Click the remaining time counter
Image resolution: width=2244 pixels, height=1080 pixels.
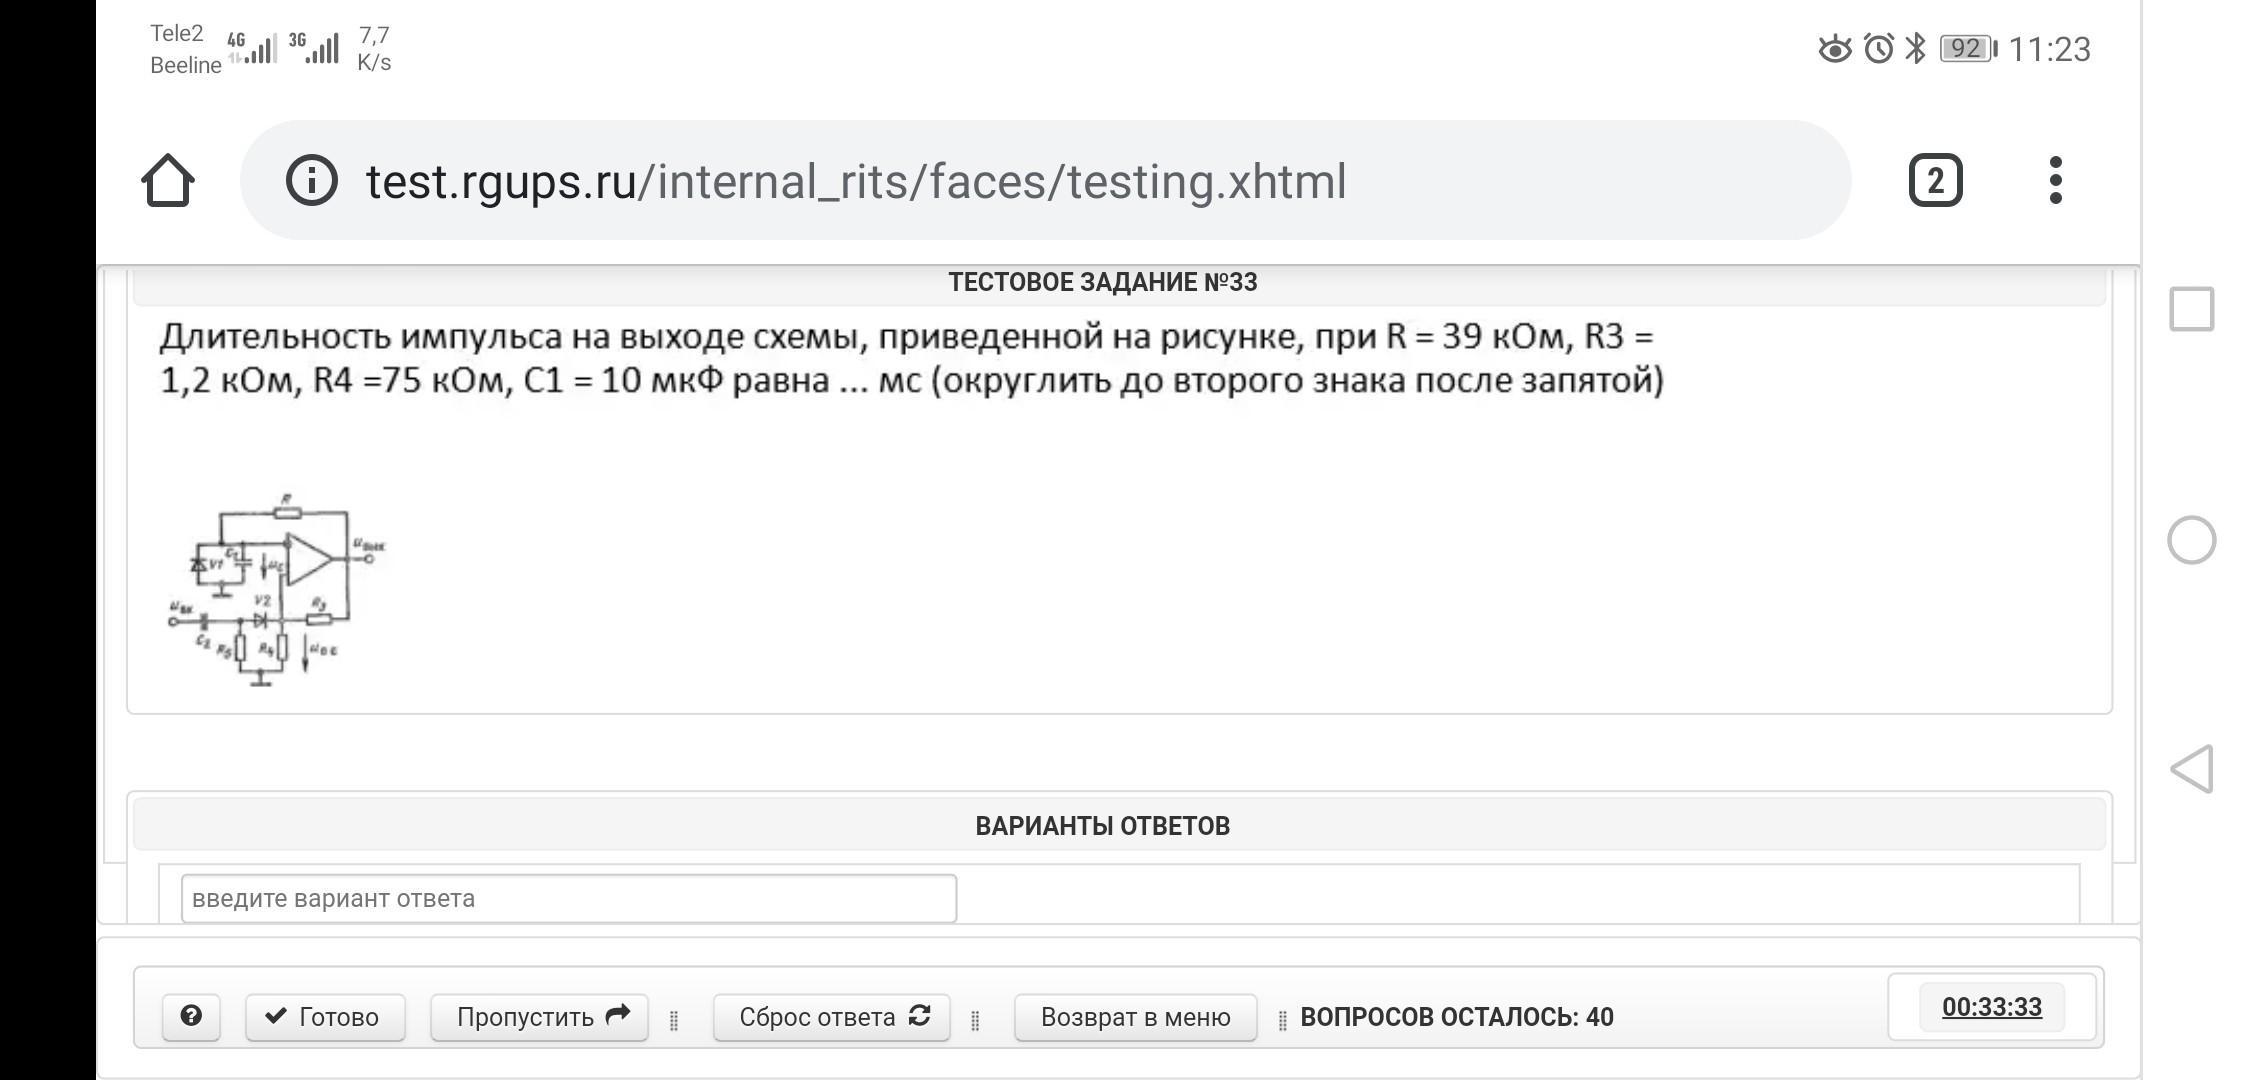(x=1991, y=1007)
